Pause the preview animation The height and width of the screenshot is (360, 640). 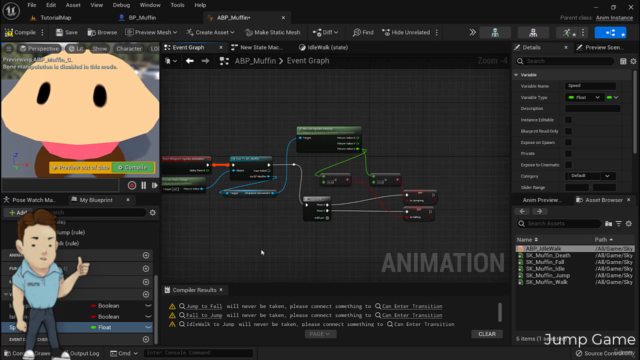[144, 185]
